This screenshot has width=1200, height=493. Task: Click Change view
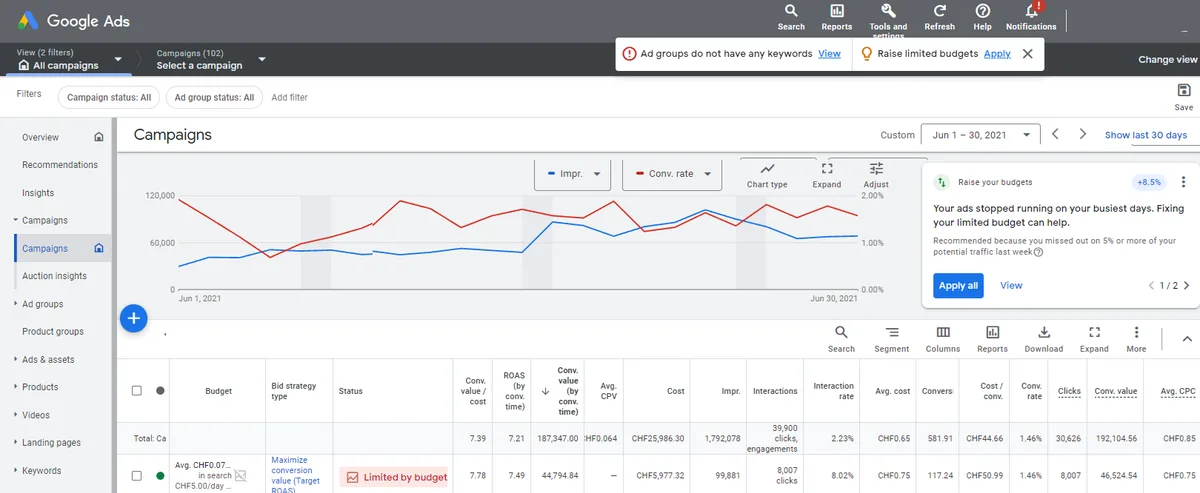(1168, 60)
